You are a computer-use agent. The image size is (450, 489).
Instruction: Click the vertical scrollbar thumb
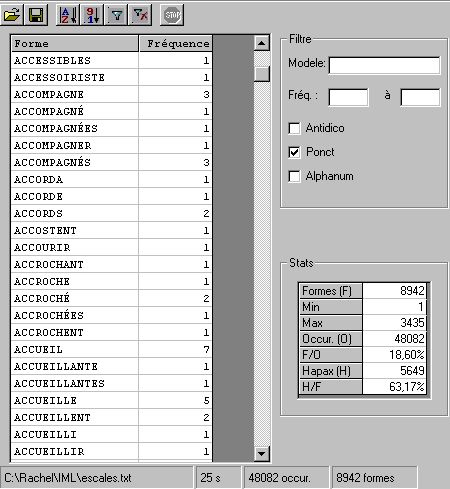(262, 74)
